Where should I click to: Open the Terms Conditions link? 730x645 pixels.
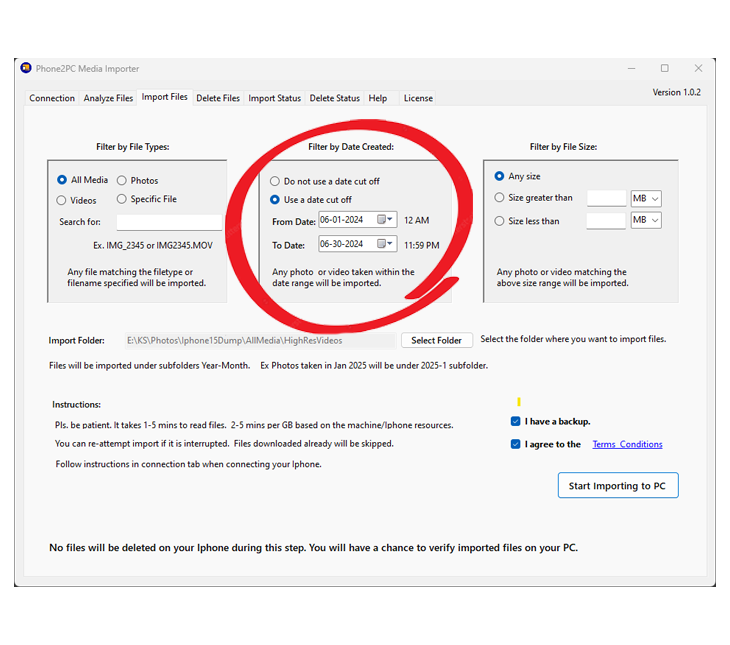627,444
